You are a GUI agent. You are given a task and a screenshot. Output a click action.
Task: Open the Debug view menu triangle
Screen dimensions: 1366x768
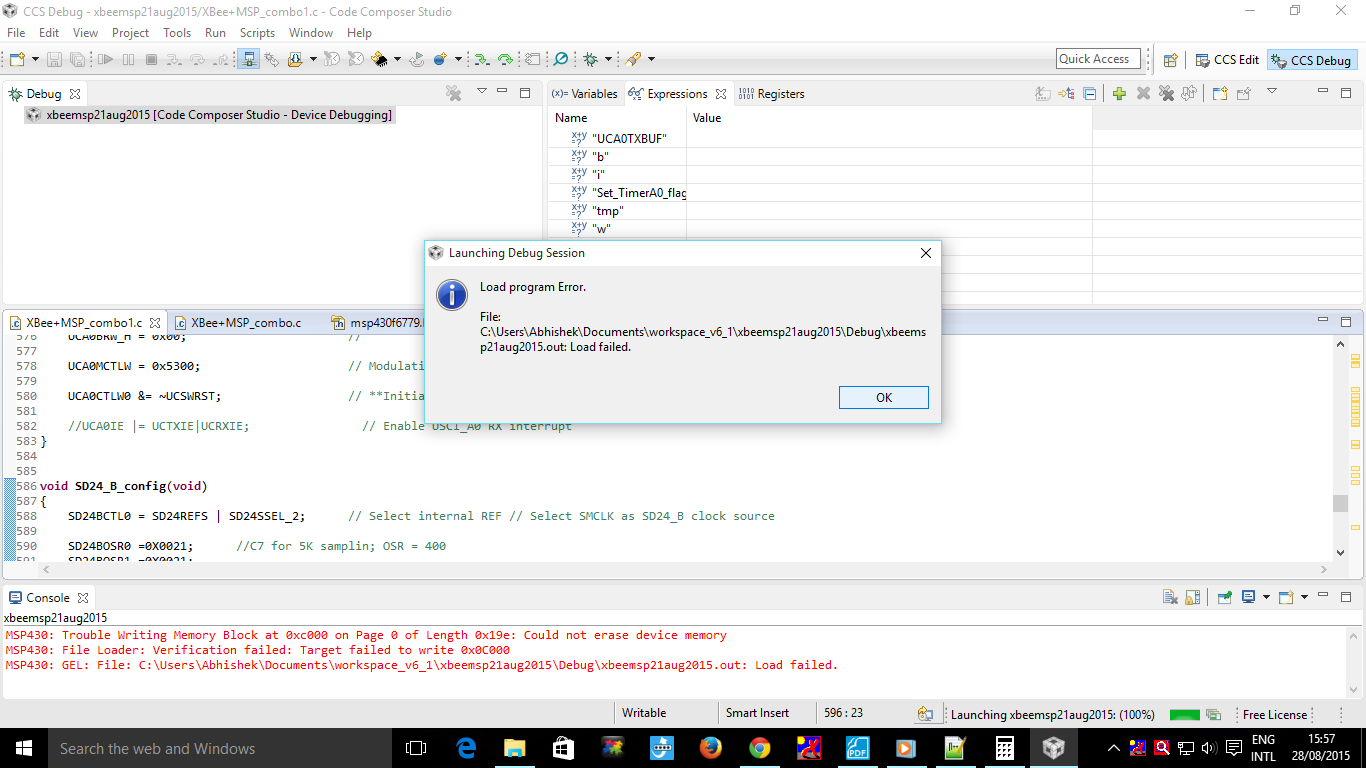[481, 92]
